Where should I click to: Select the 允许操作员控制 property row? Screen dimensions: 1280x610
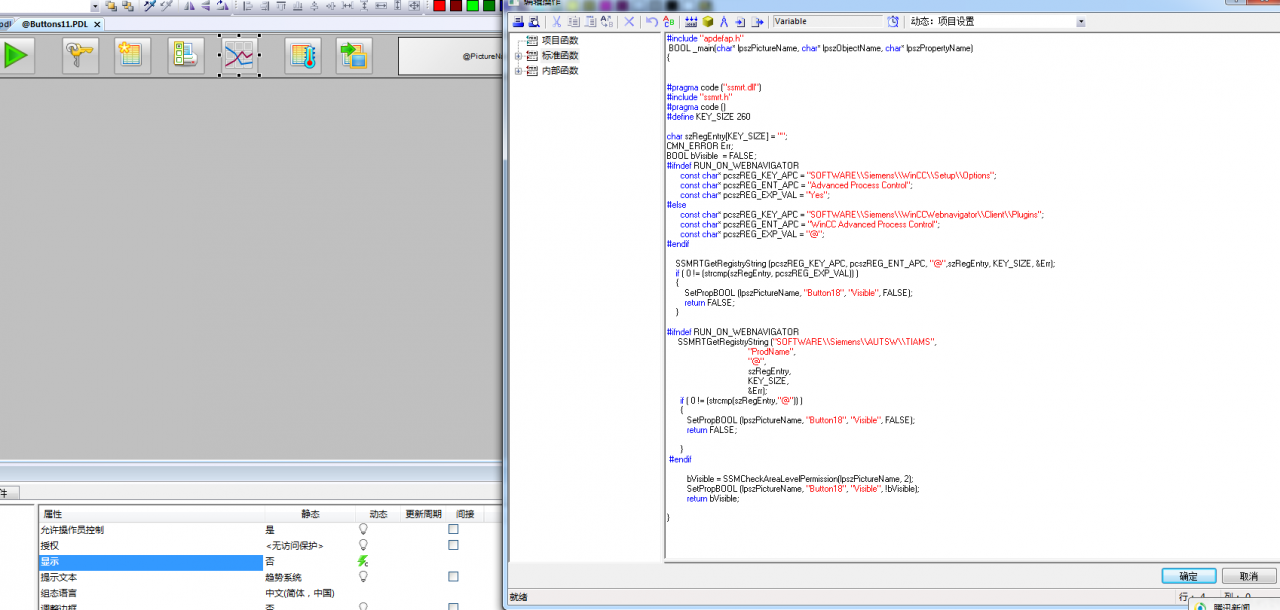[150, 530]
